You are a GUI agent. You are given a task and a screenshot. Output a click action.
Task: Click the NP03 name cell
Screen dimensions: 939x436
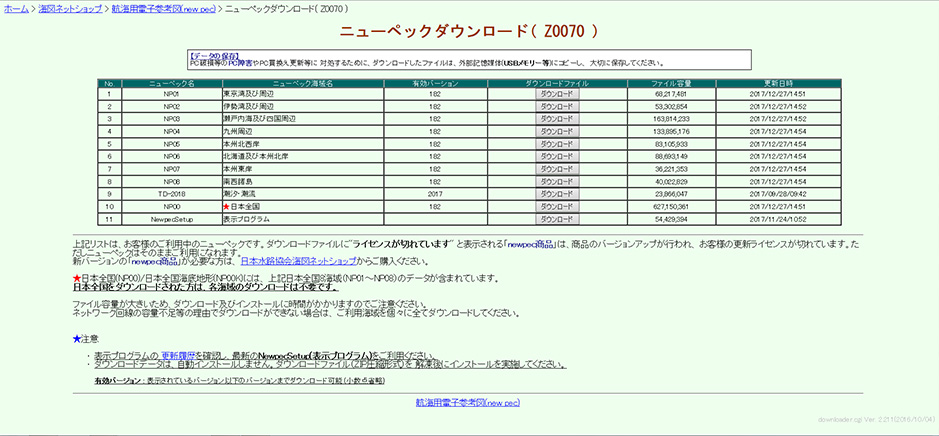171,119
